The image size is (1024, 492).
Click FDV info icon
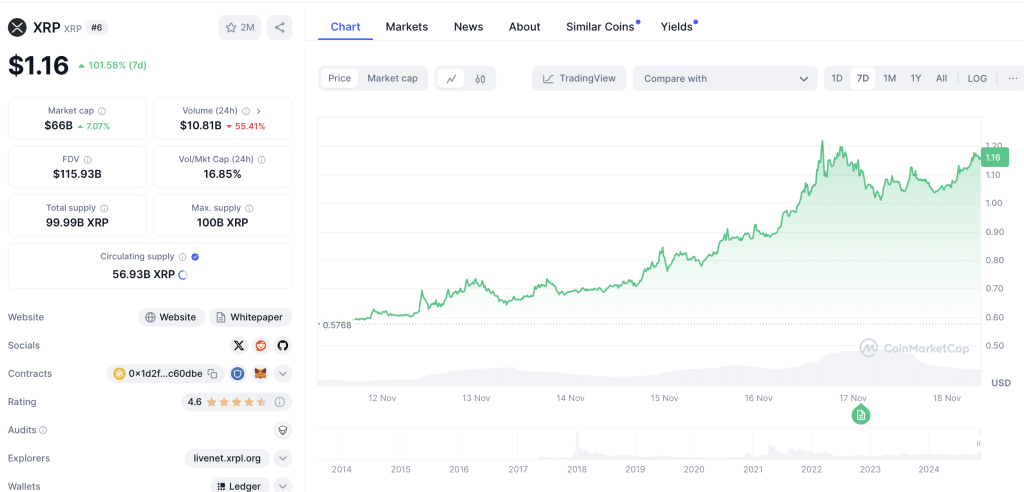(88, 159)
